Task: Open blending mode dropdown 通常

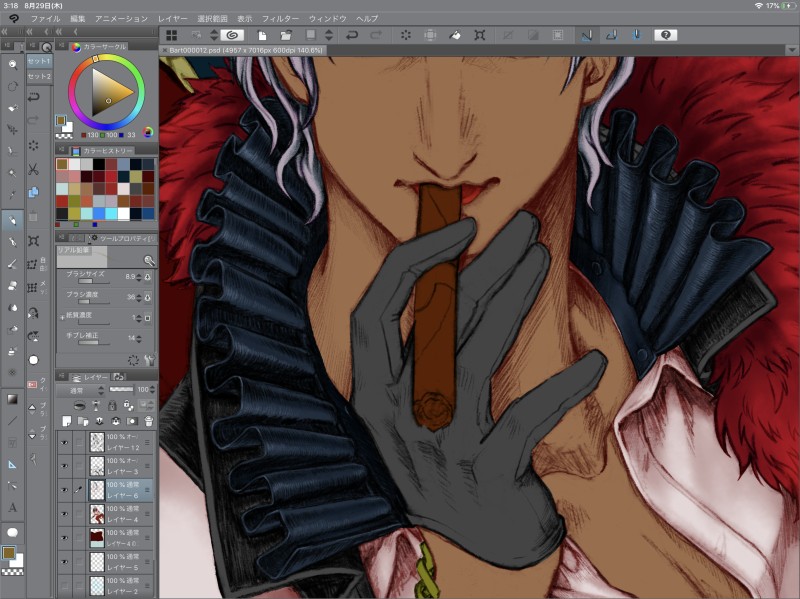Action: coord(80,390)
